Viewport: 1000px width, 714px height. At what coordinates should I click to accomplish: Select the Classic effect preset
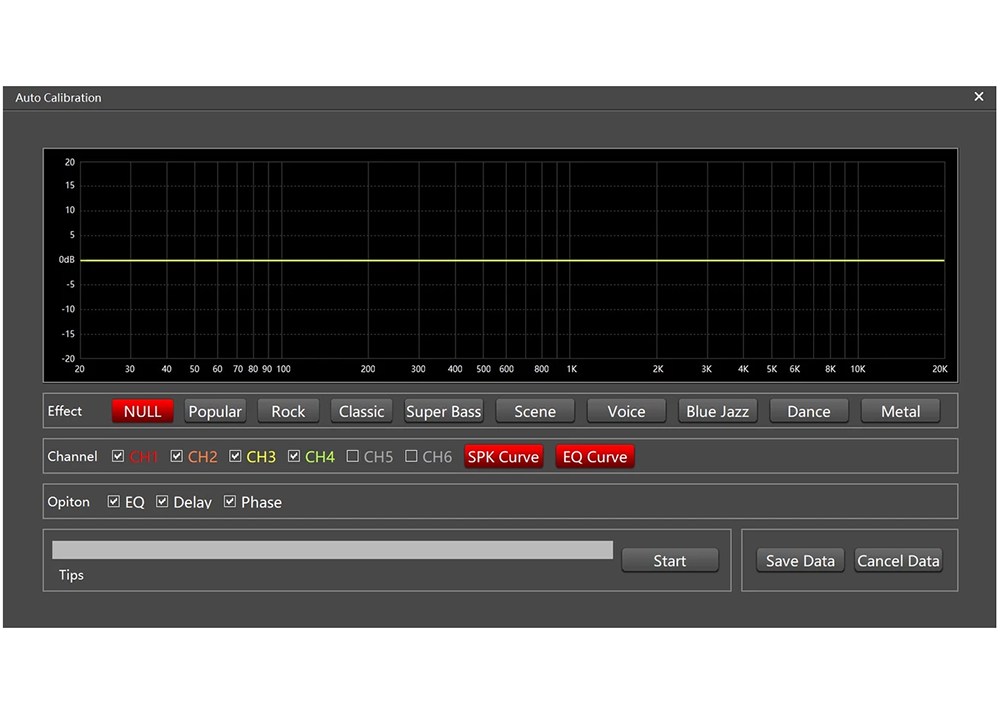point(361,411)
